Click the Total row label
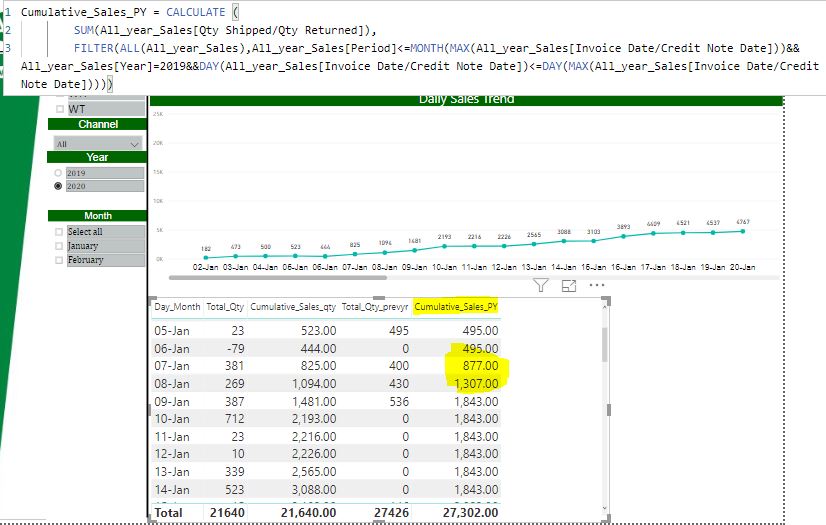The image size is (826, 525). [168, 512]
